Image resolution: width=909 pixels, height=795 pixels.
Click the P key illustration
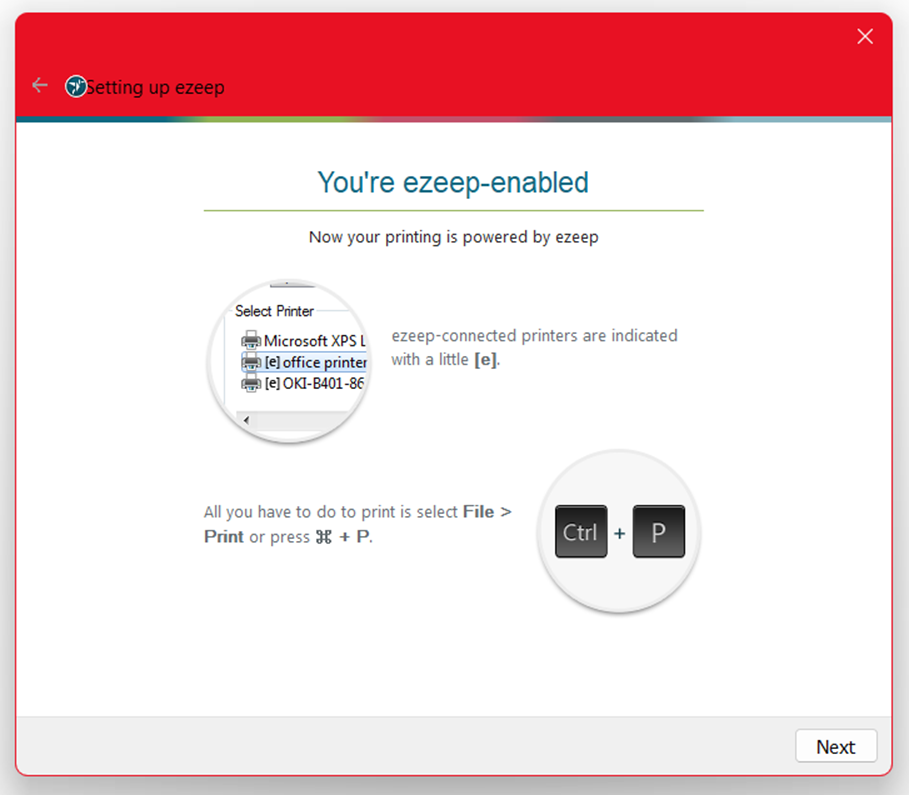pyautogui.click(x=659, y=531)
